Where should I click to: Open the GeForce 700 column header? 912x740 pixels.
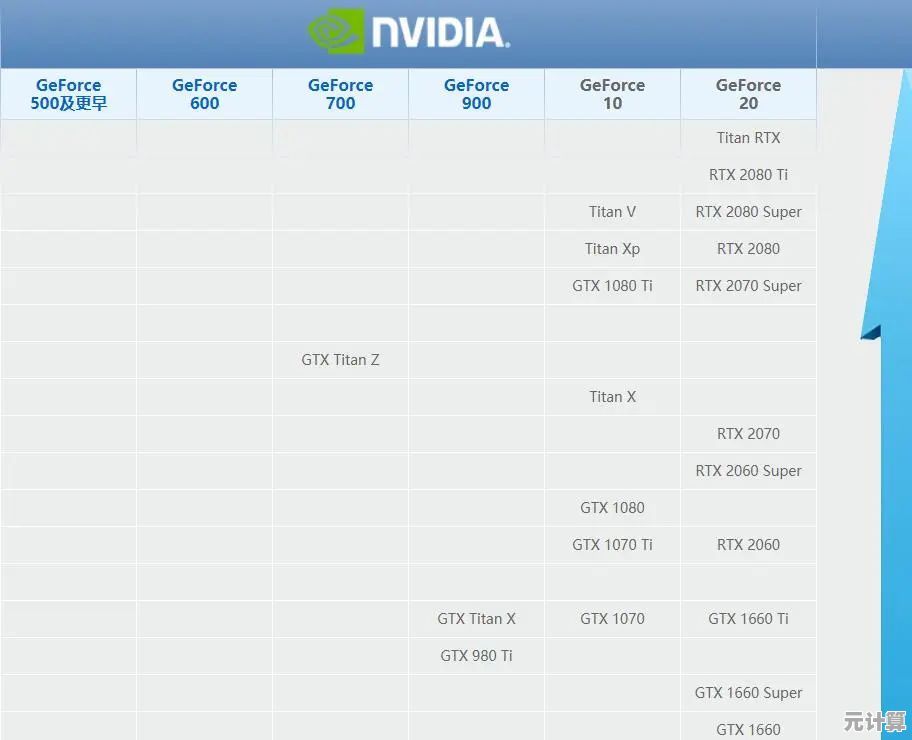(x=340, y=94)
